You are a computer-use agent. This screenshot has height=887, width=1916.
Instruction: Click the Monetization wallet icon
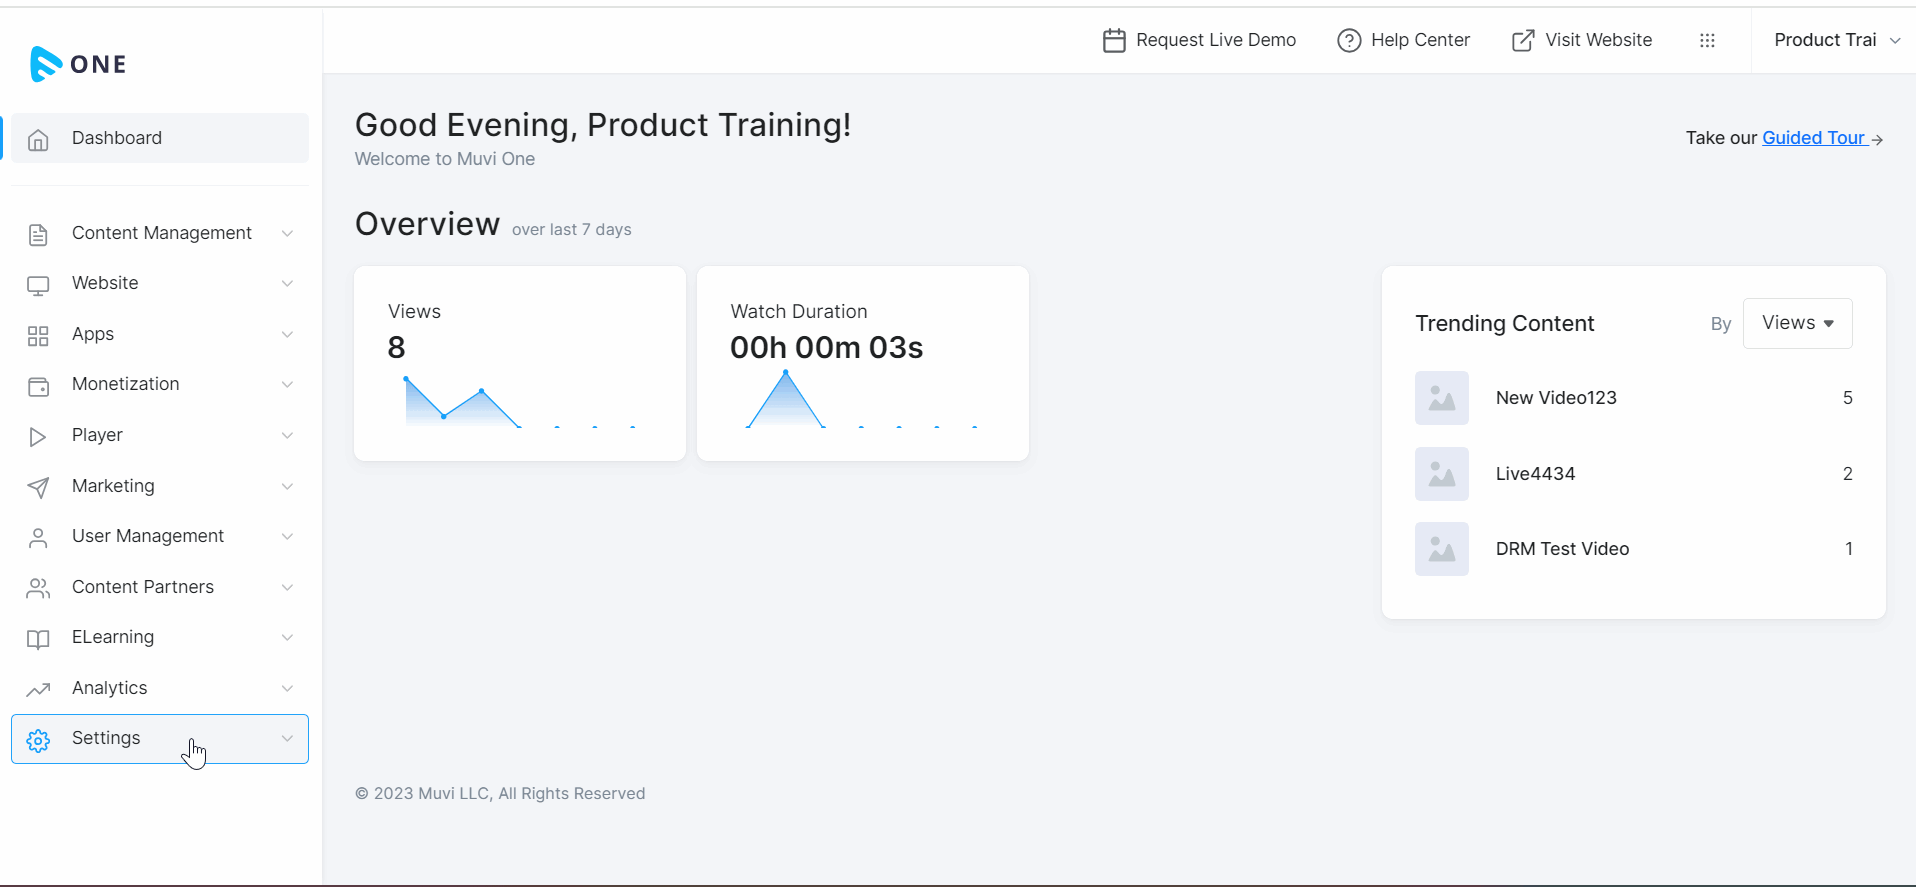(x=38, y=386)
